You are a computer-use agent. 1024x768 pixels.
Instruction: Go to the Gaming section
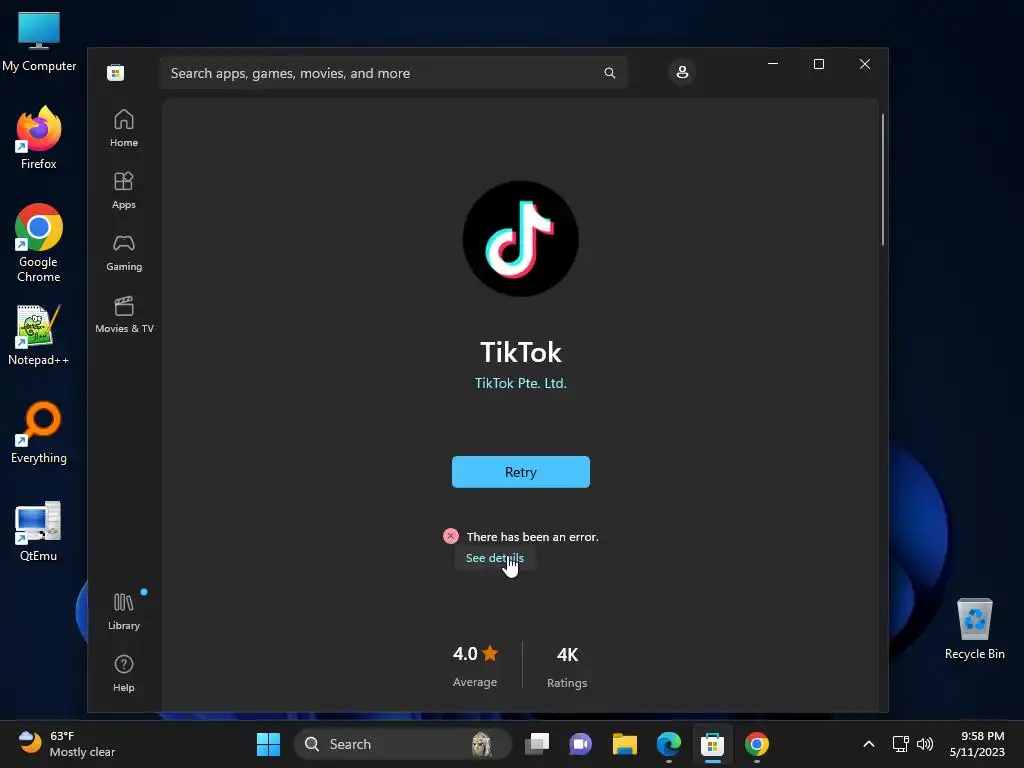(123, 253)
